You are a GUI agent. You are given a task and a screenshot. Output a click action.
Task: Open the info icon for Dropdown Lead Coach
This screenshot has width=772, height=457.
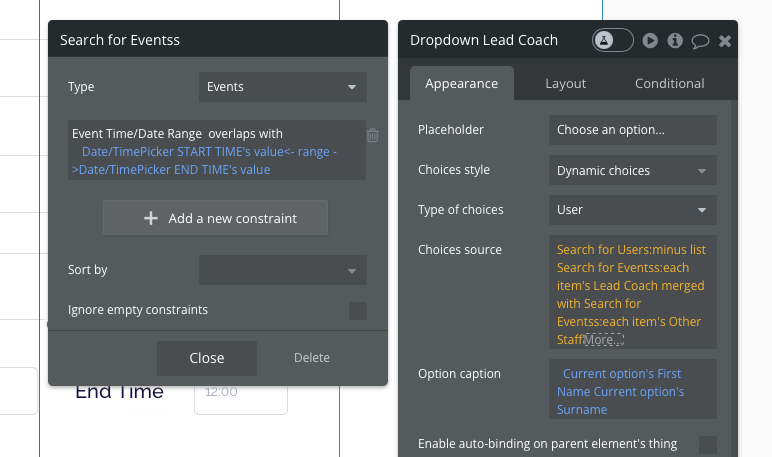point(675,40)
